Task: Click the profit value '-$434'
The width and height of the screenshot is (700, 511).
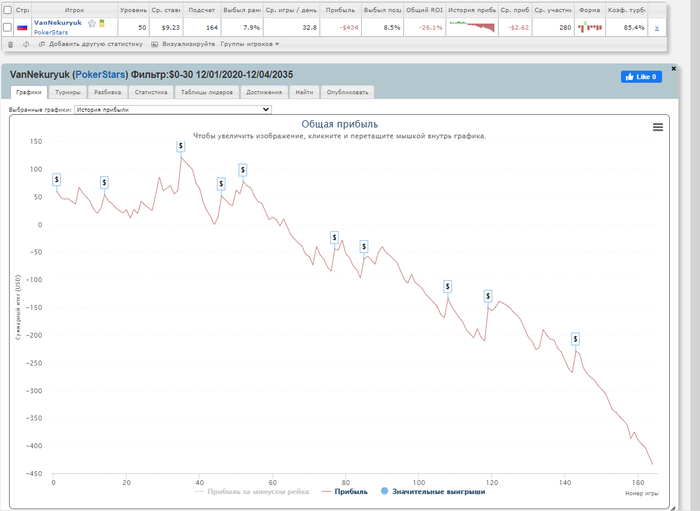Action: click(349, 28)
